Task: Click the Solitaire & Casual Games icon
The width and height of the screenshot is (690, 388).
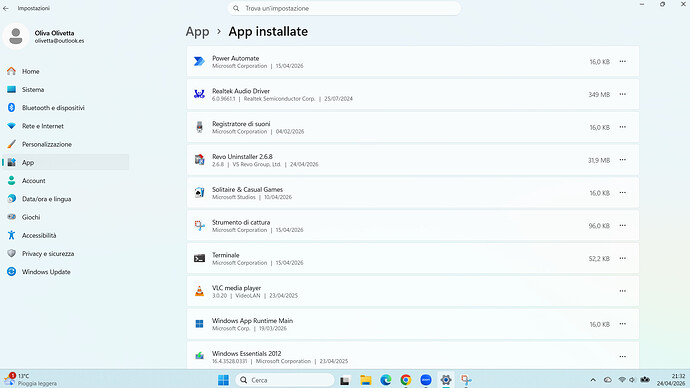Action: coord(199,193)
